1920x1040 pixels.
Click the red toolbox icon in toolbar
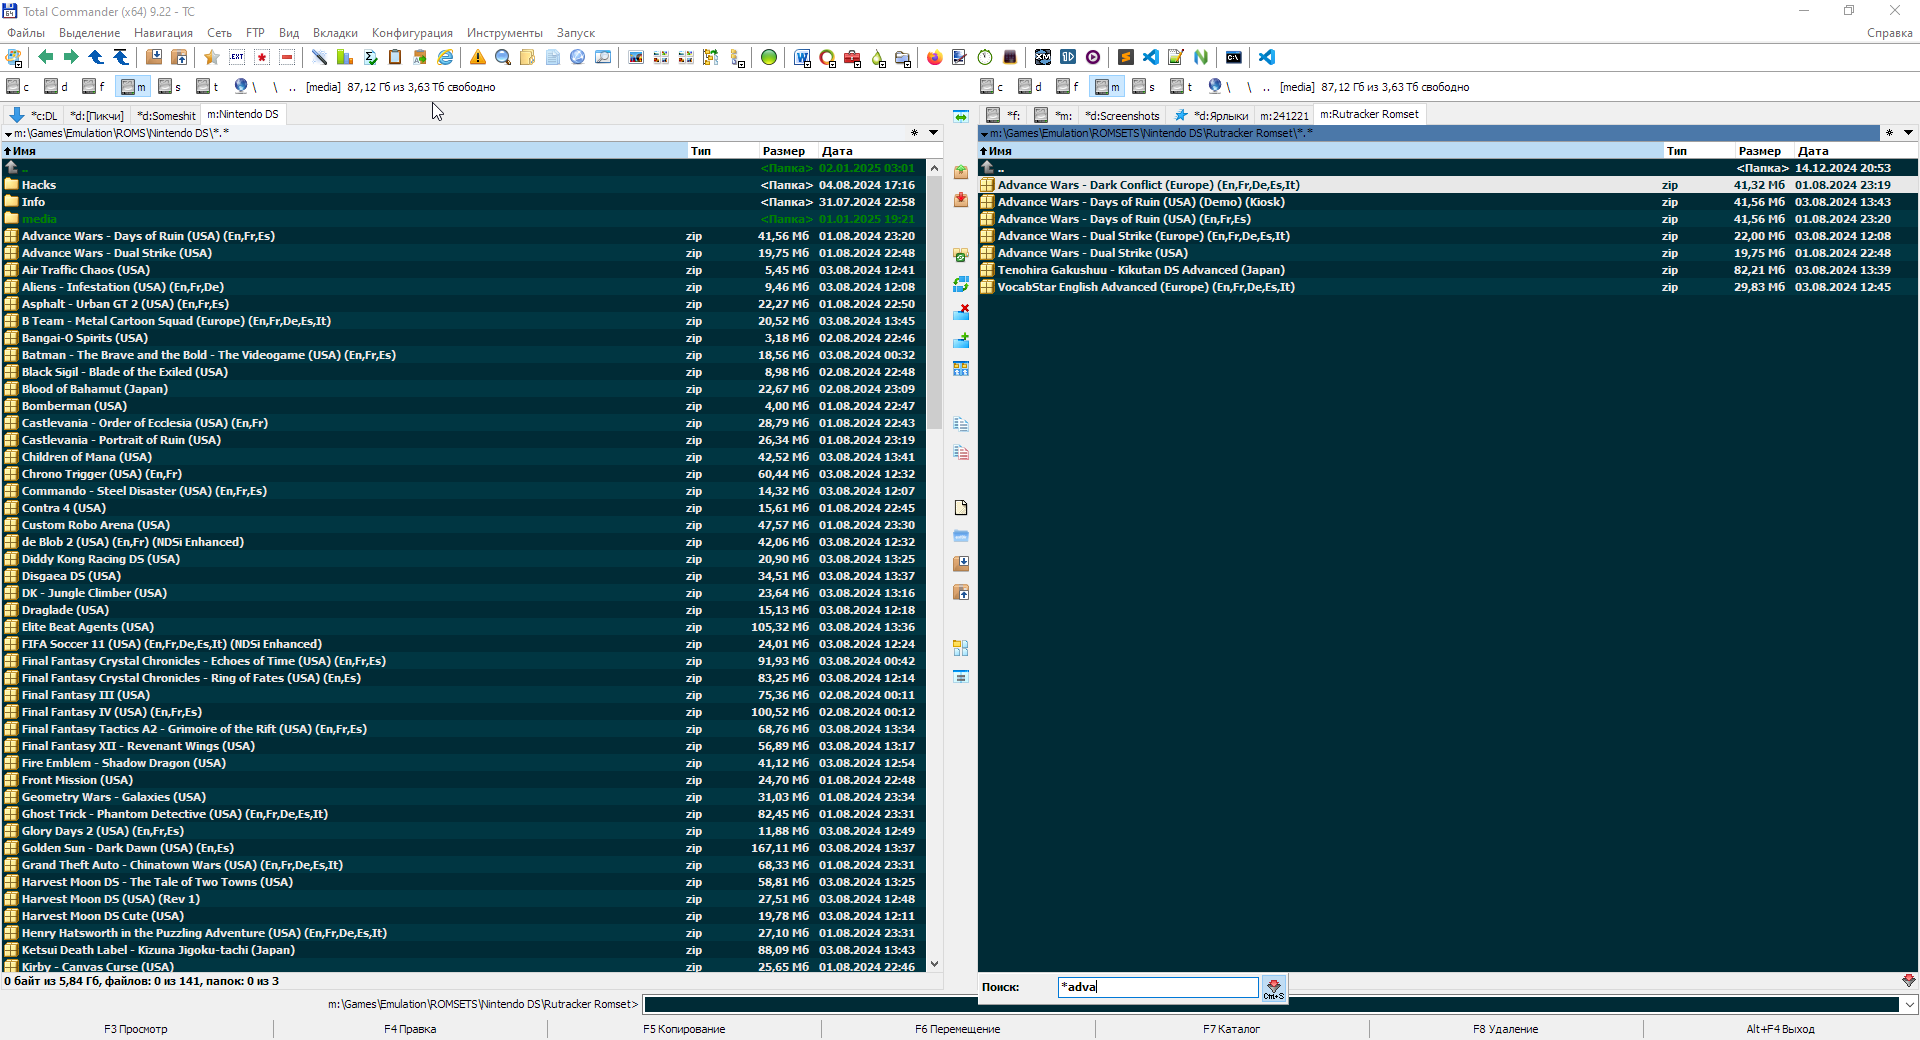[x=852, y=57]
